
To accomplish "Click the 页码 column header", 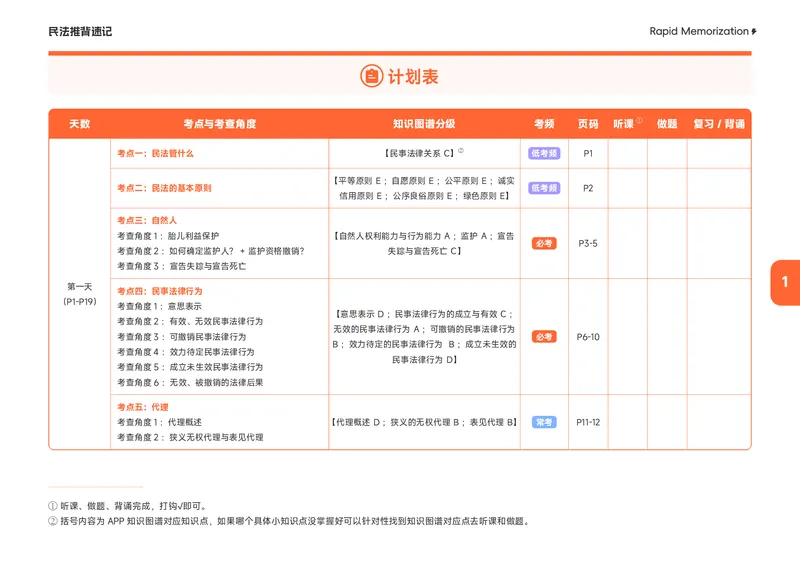I will pyautogui.click(x=588, y=124).
